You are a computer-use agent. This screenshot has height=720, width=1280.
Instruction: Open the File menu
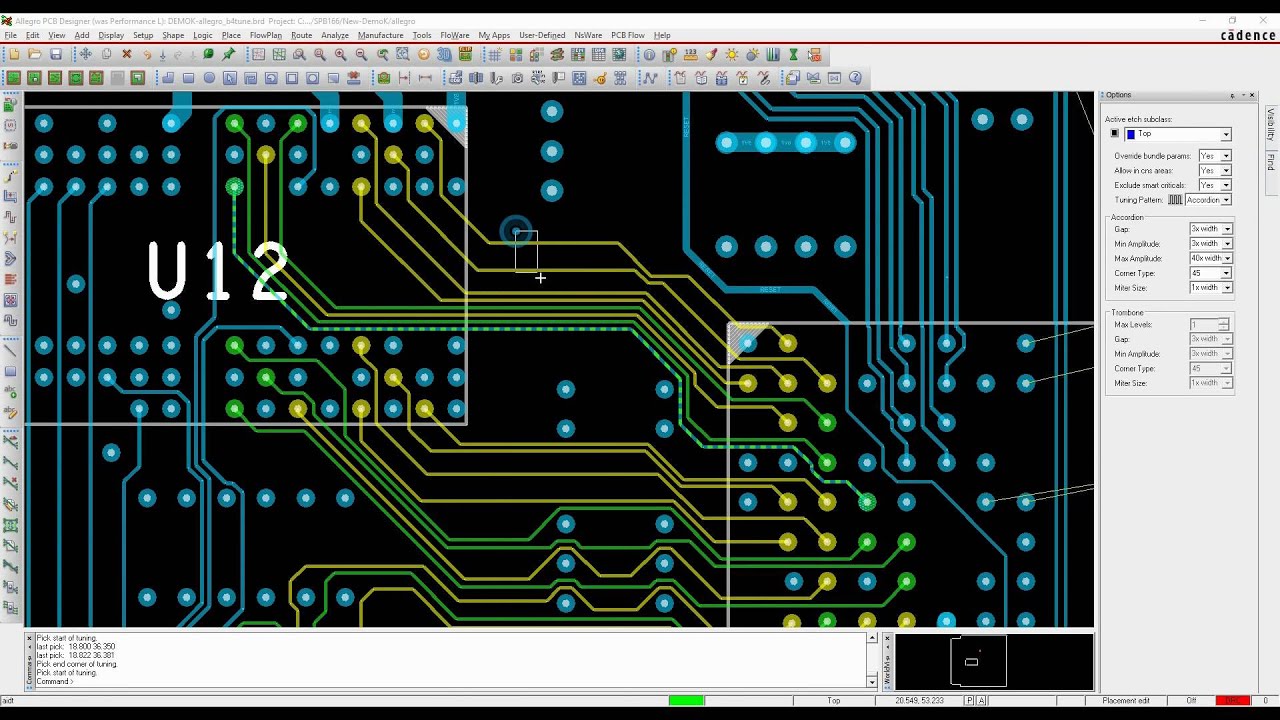pyautogui.click(x=10, y=35)
